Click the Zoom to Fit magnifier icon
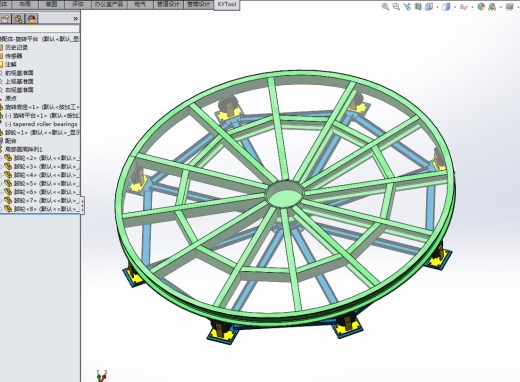520x382 pixels. pos(385,6)
